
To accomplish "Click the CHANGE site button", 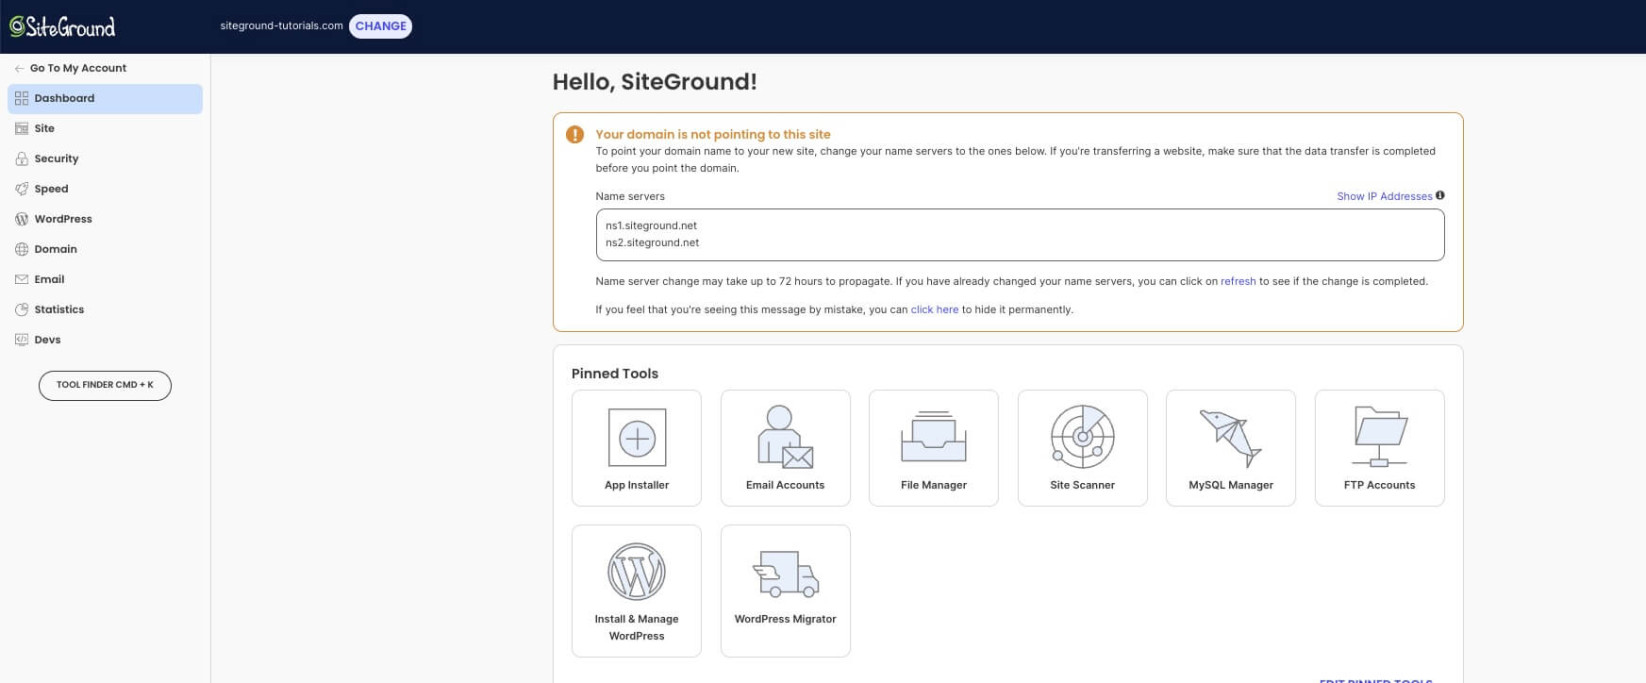I will (x=381, y=26).
